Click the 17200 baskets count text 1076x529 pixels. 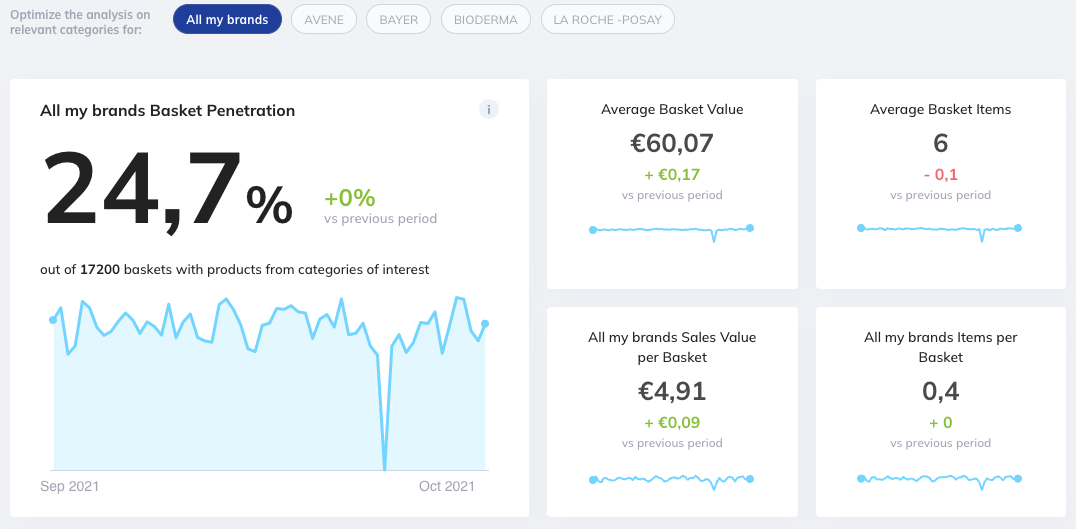[100, 269]
